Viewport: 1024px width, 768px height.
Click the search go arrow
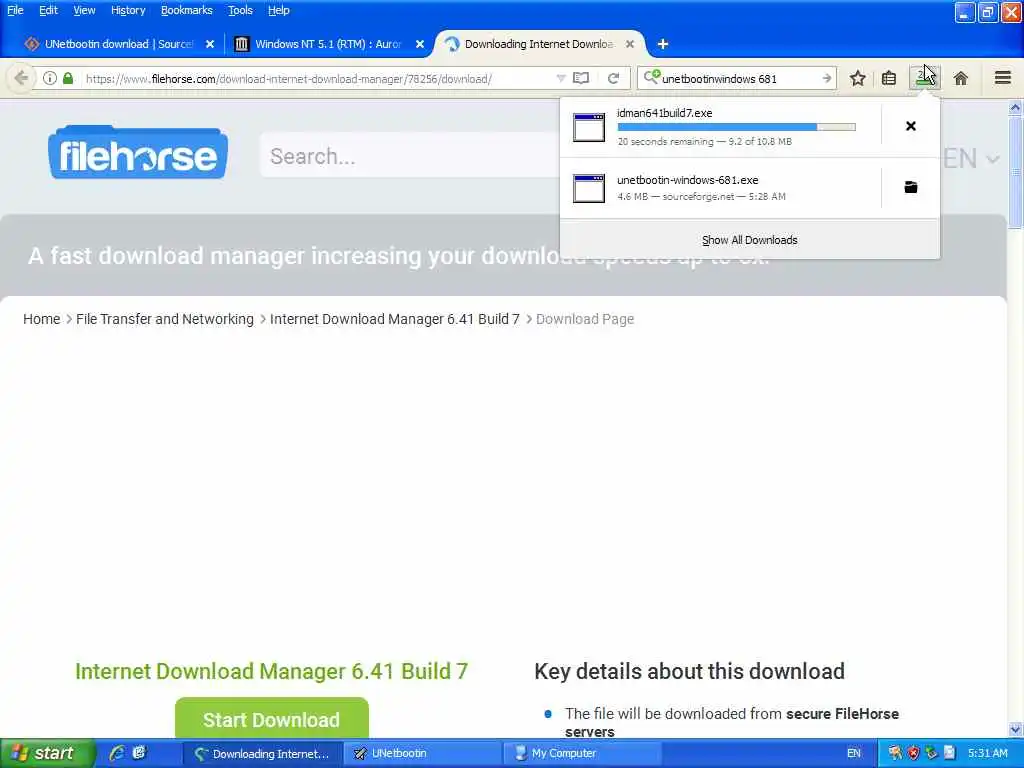pos(826,78)
